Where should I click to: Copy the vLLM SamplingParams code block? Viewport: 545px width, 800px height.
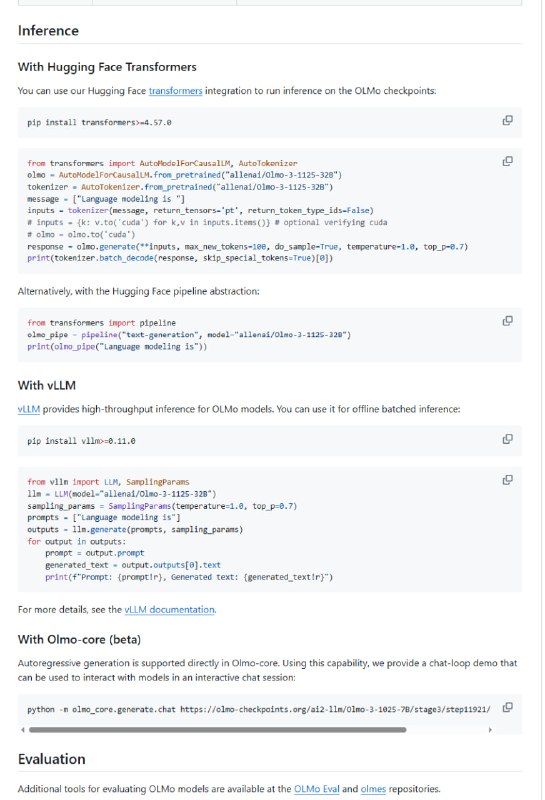click(x=507, y=480)
